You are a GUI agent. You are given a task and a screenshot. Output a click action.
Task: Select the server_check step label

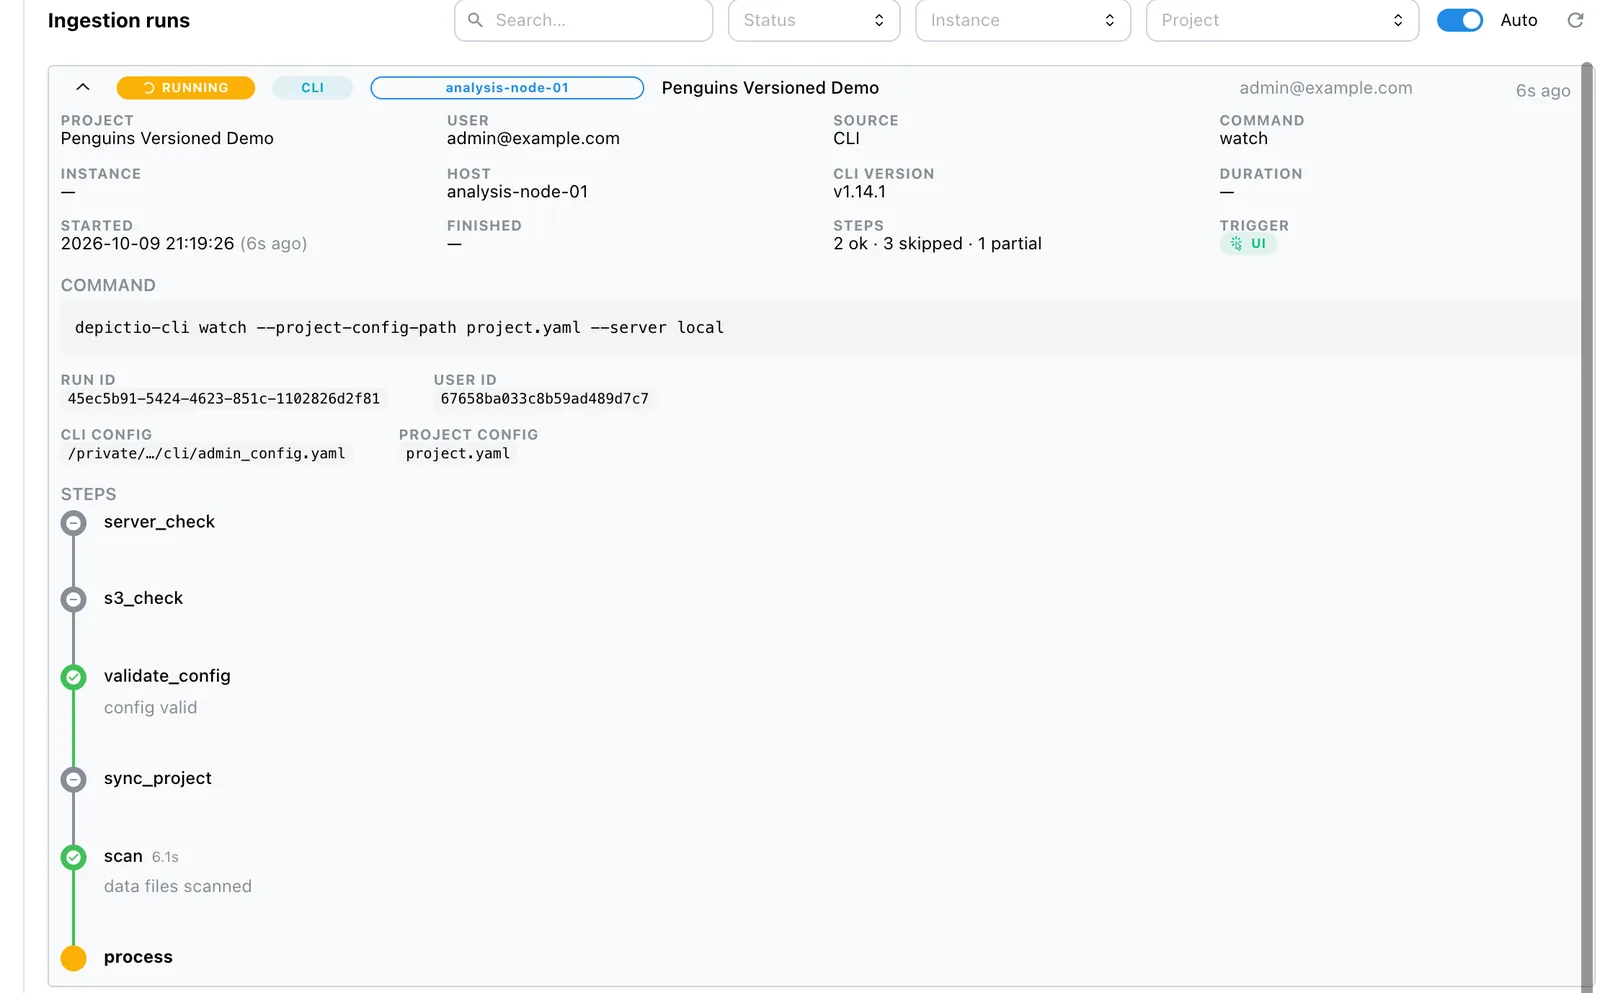[159, 522]
